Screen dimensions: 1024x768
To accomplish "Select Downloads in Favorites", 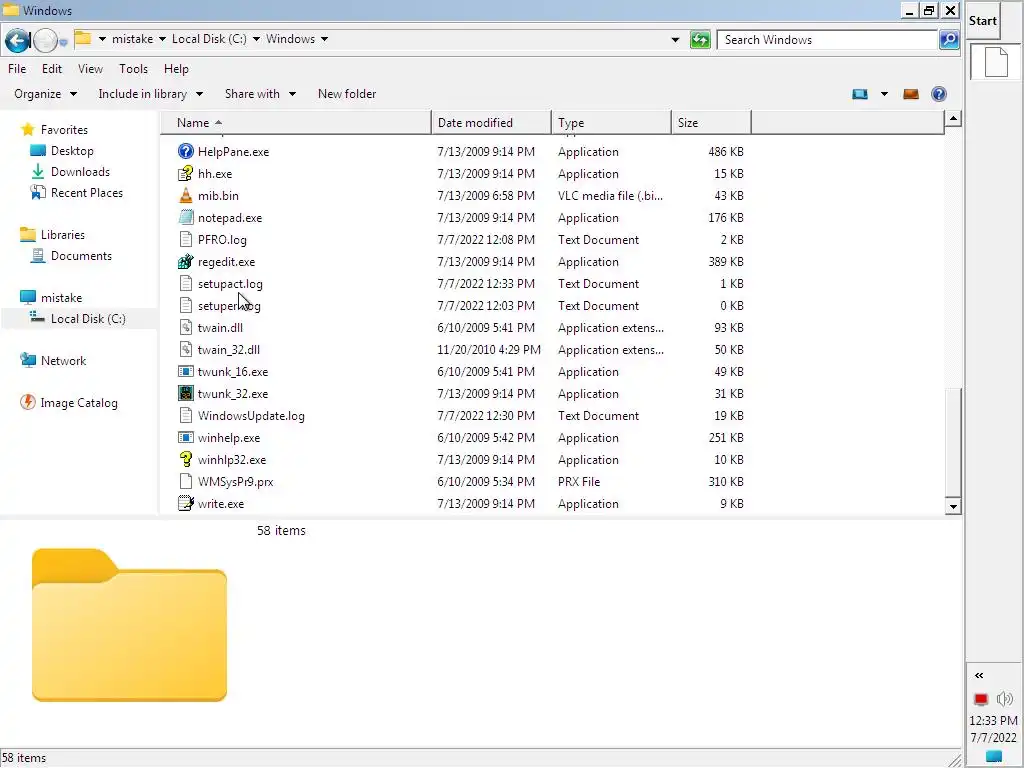I will tap(80, 172).
